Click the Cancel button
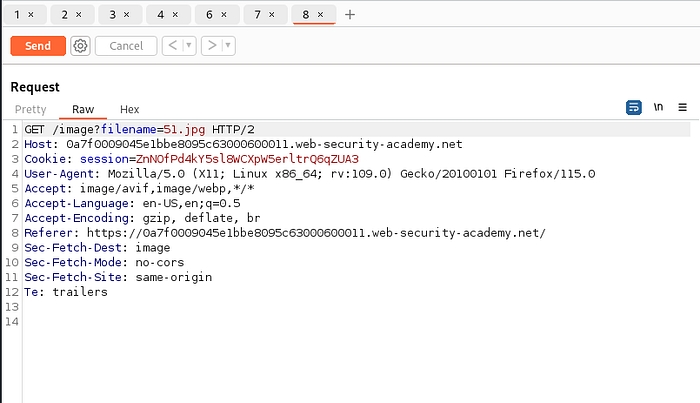This screenshot has width=700, height=403. [126, 46]
